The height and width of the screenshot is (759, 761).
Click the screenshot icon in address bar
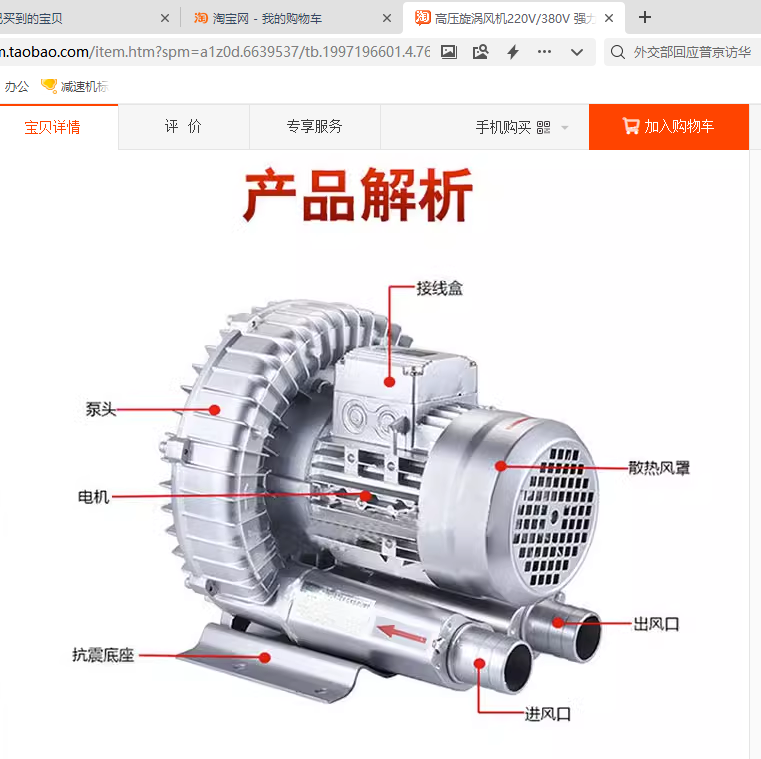tap(481, 52)
